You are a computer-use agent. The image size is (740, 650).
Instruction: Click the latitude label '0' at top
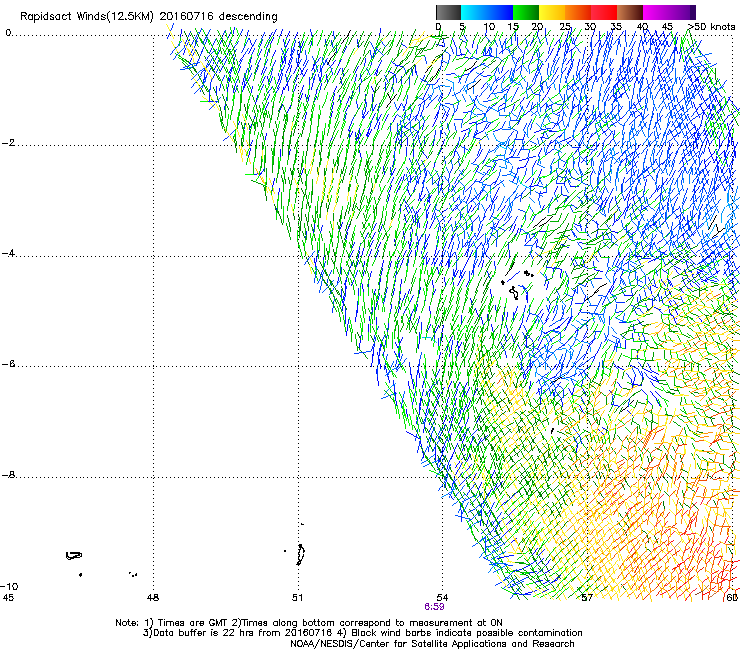tap(8, 33)
